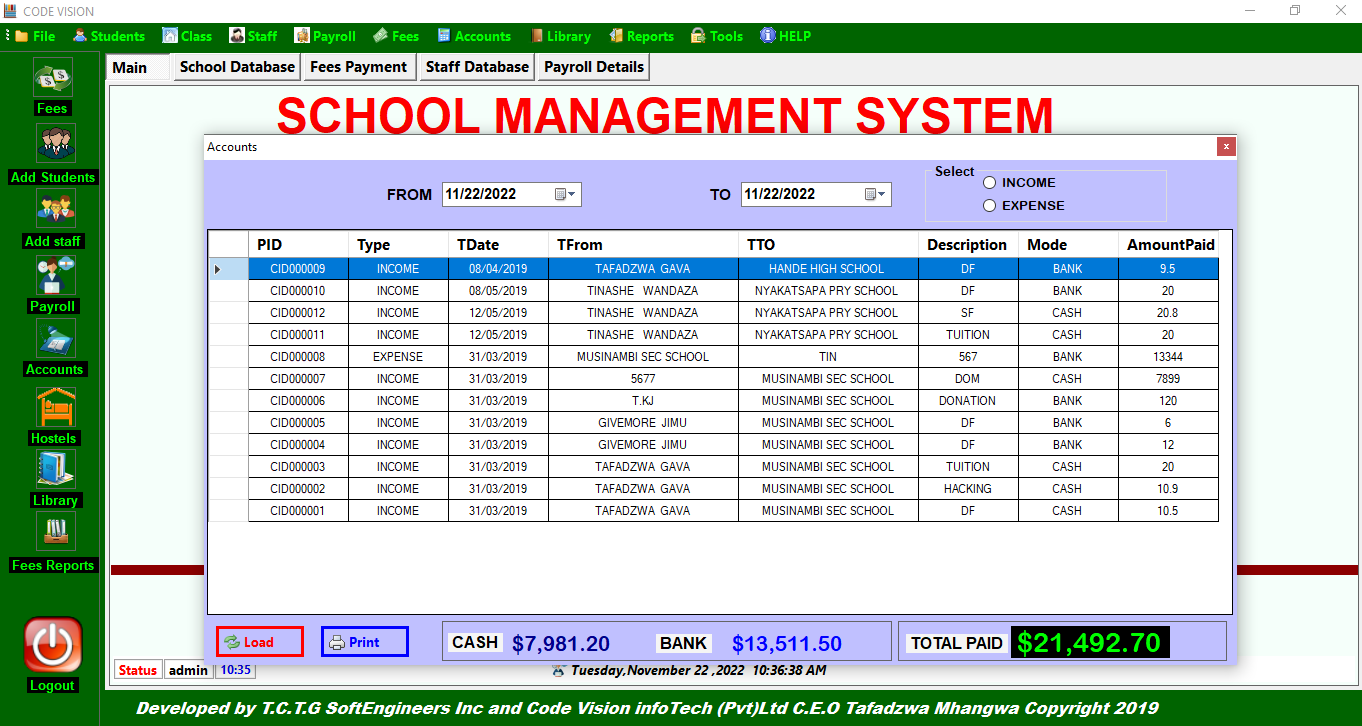Click the red Logout power icon
The image size is (1362, 726).
click(x=53, y=645)
